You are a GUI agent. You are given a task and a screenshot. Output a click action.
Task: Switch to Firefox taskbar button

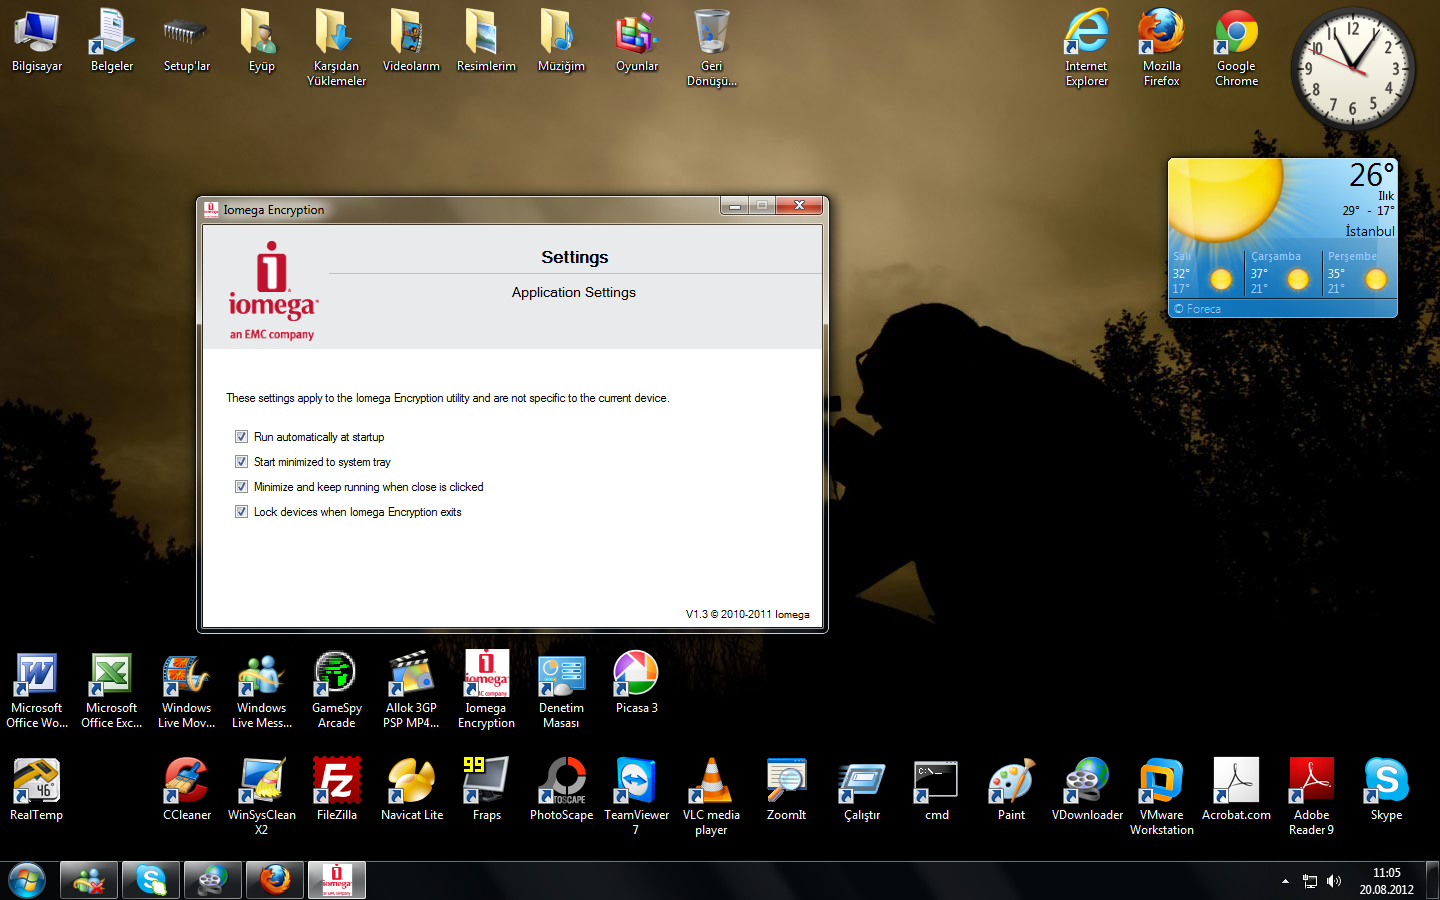(275, 880)
